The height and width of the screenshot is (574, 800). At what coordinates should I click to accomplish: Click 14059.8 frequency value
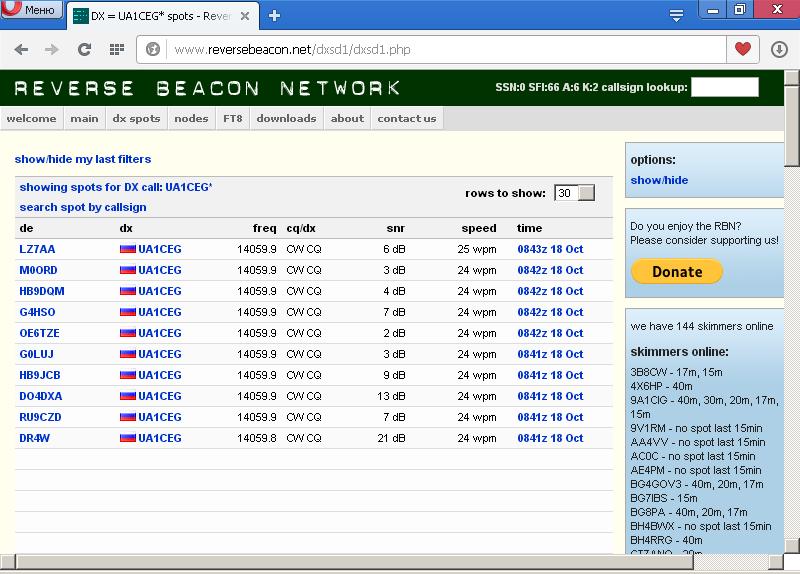coord(257,438)
